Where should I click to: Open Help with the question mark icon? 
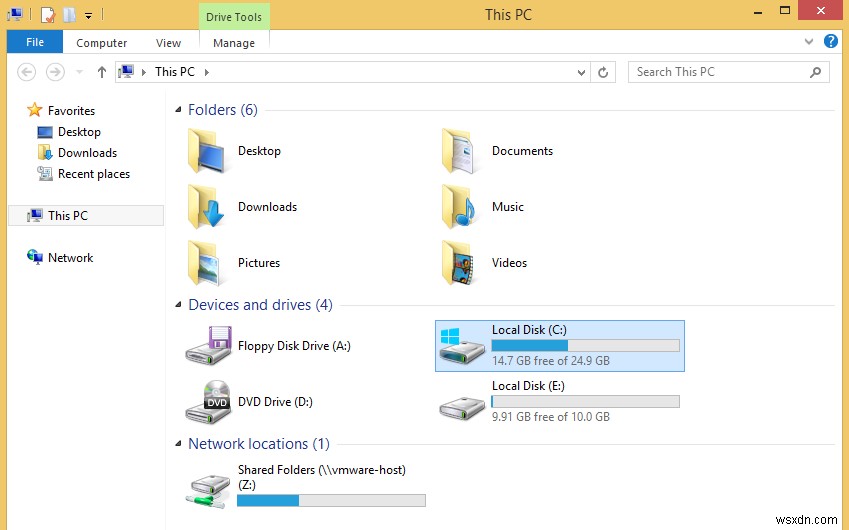pos(831,41)
